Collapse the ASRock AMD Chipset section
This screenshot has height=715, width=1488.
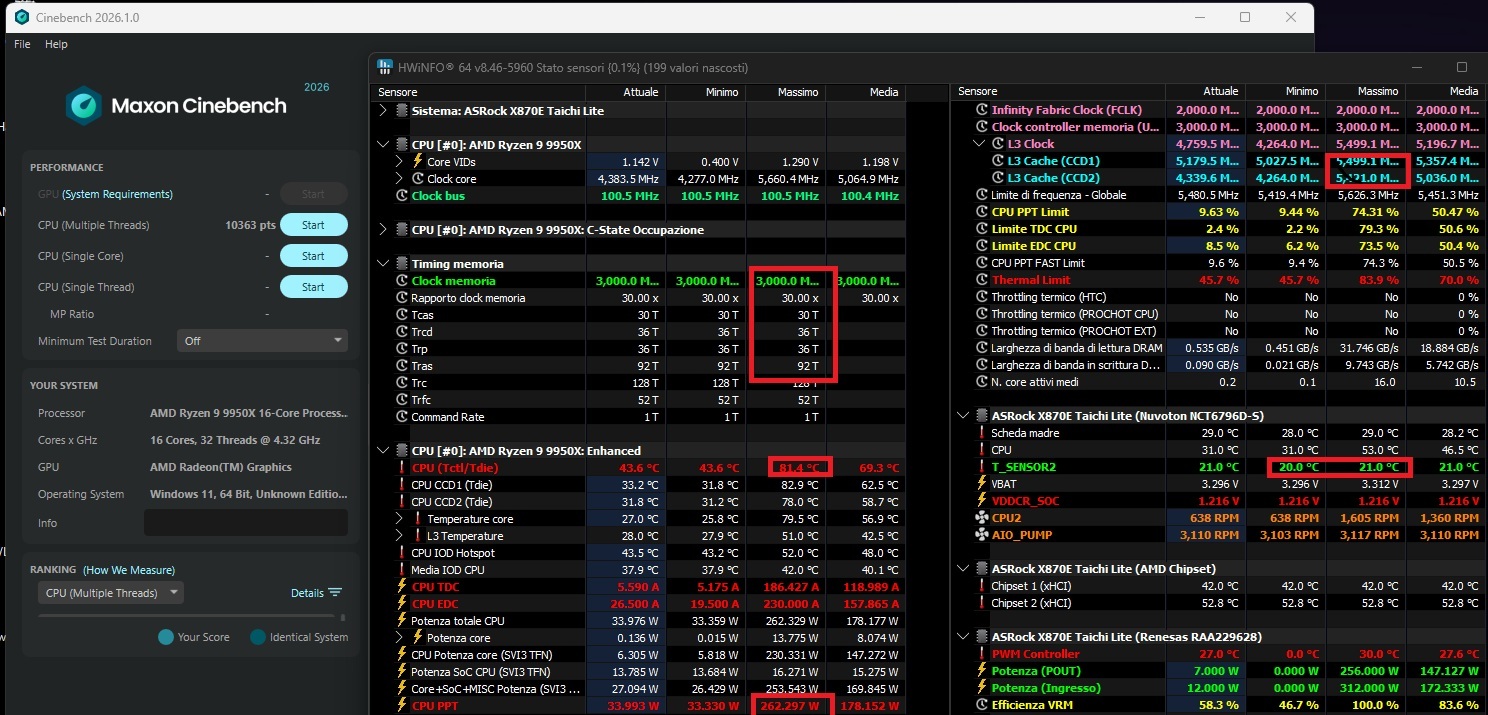pos(962,569)
